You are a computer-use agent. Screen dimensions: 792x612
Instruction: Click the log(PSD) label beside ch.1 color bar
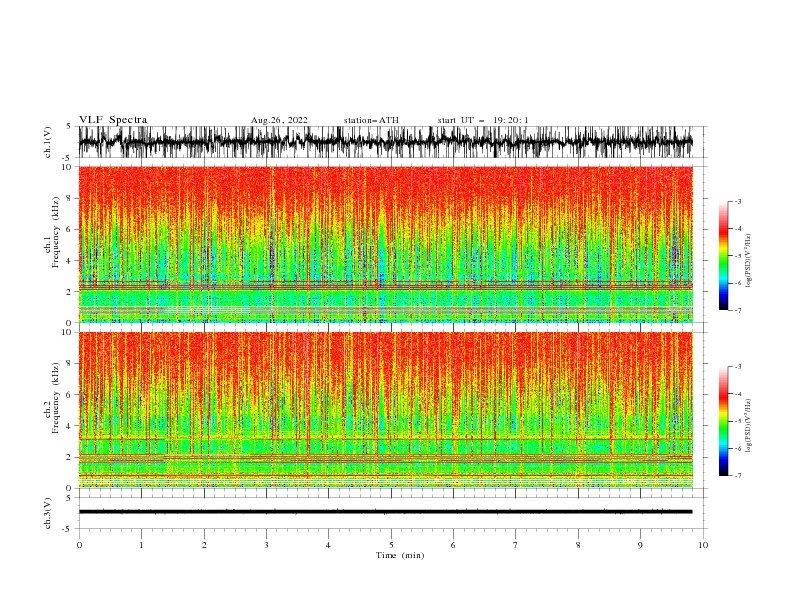pyautogui.click(x=748, y=261)
